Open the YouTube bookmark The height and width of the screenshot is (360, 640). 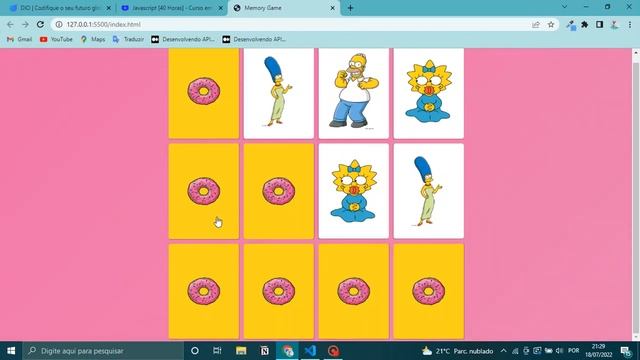[56, 39]
